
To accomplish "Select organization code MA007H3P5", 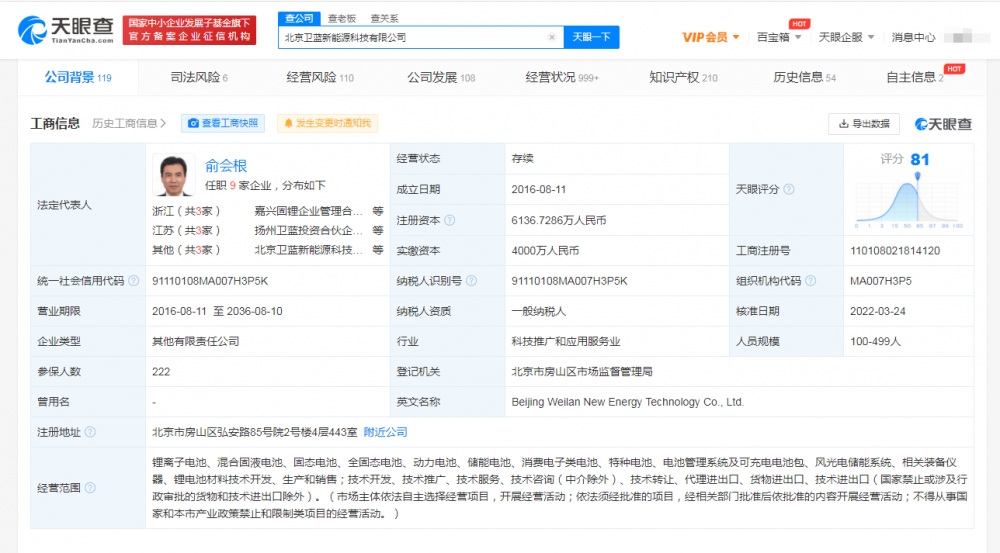I will [881, 281].
